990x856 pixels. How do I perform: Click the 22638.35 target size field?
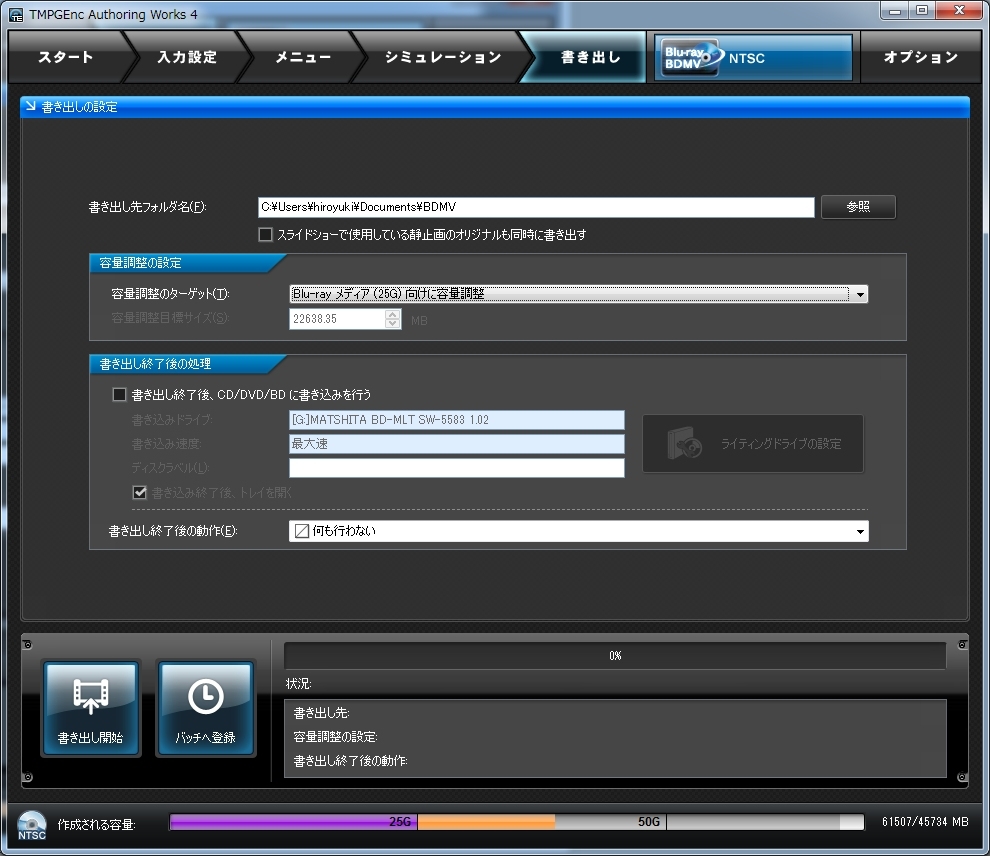click(337, 319)
